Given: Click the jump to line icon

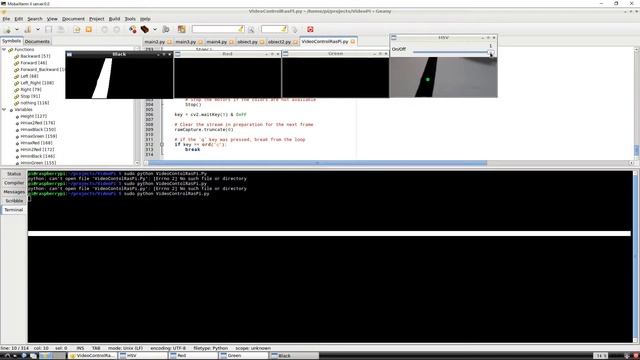Looking at the screenshot, I should pyautogui.click(x=294, y=29).
